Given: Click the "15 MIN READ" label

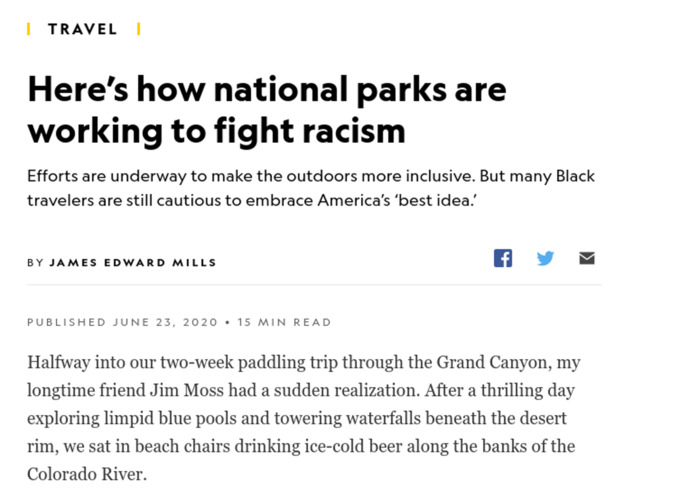Looking at the screenshot, I should (x=284, y=322).
